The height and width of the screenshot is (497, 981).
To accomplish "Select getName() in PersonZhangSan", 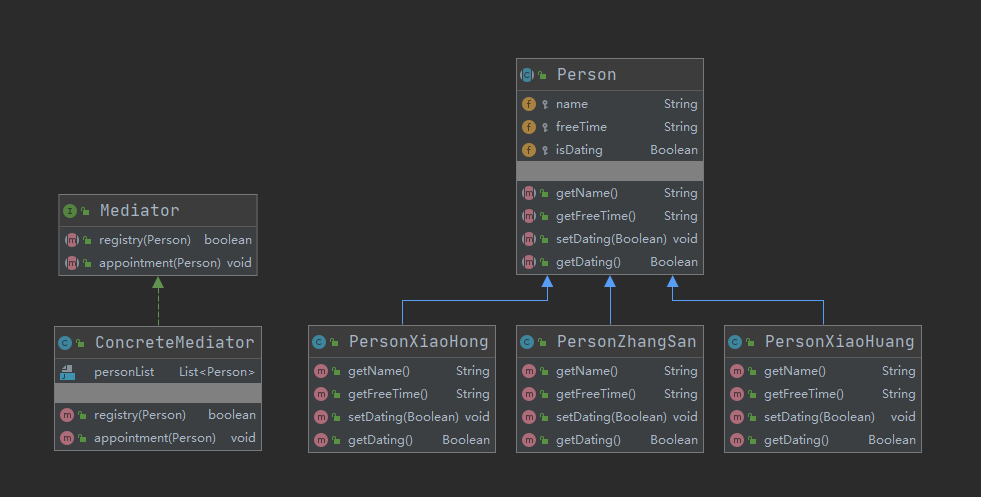I will click(610, 371).
